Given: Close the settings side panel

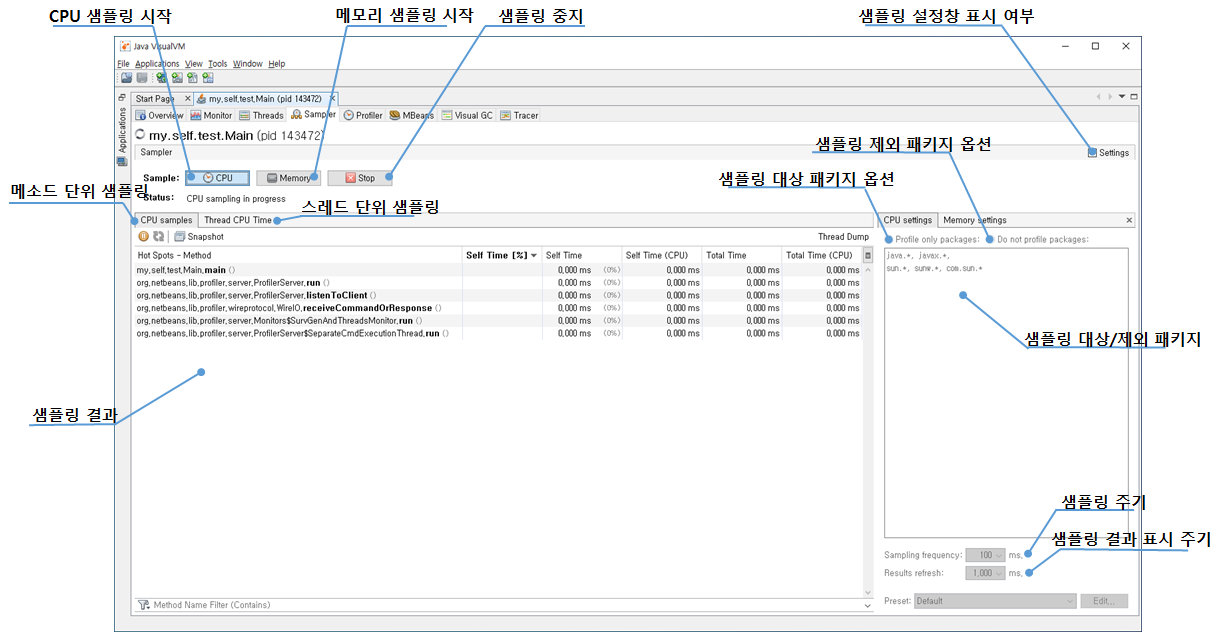Looking at the screenshot, I should click(1130, 220).
